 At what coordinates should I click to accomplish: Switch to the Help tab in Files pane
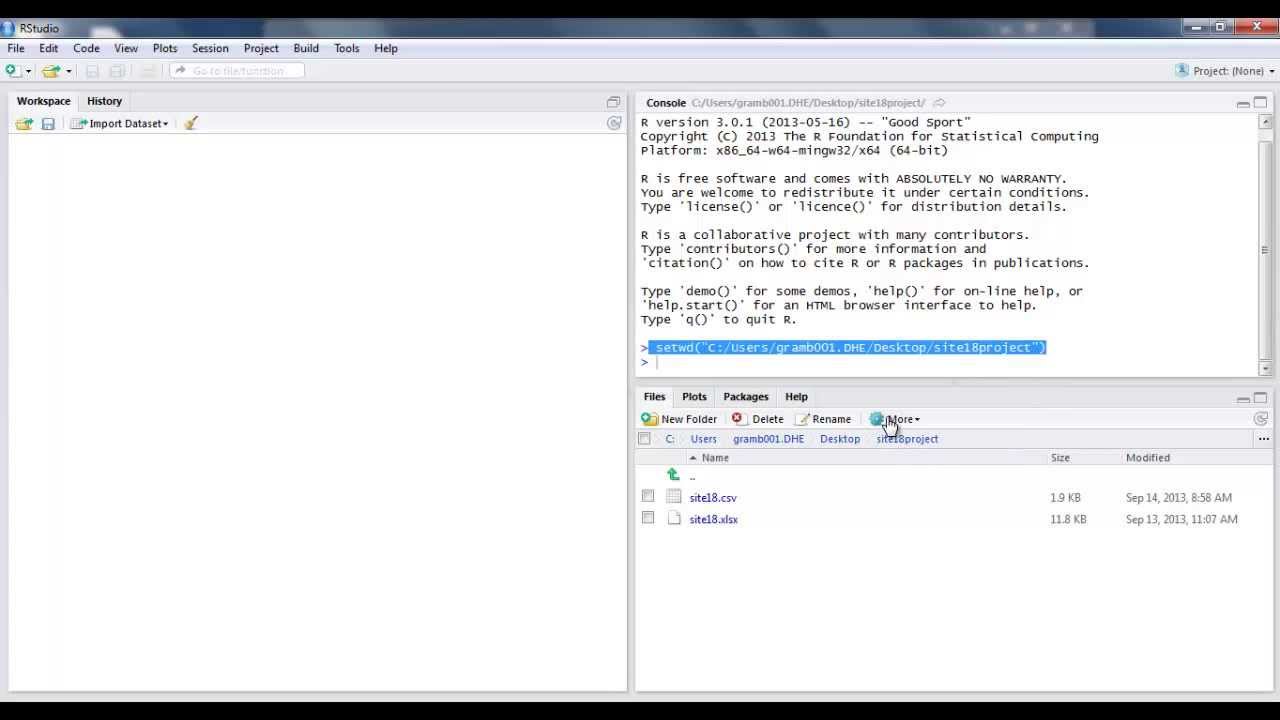[796, 397]
